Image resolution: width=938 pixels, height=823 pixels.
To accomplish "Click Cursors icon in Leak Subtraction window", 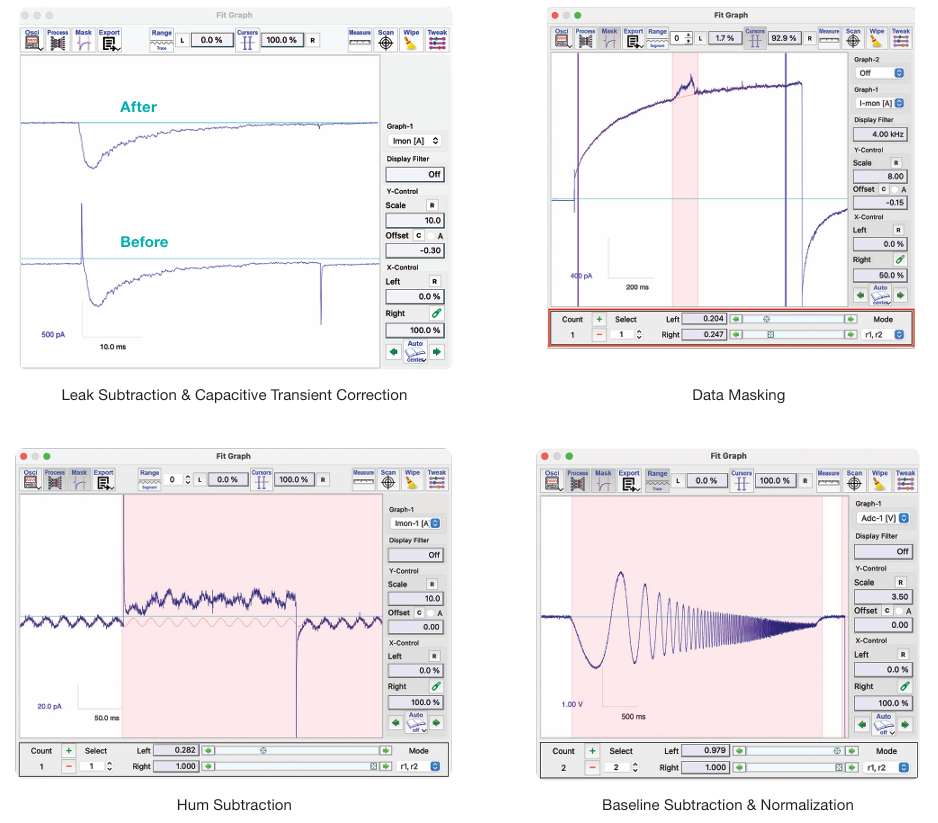I will [x=247, y=40].
